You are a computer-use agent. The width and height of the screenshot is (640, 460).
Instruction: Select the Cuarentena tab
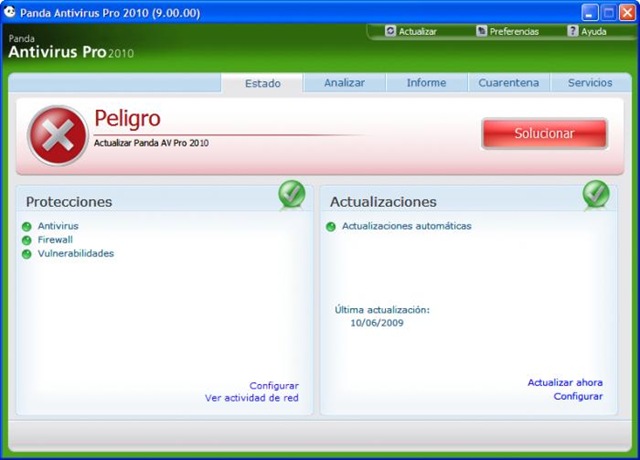click(509, 83)
